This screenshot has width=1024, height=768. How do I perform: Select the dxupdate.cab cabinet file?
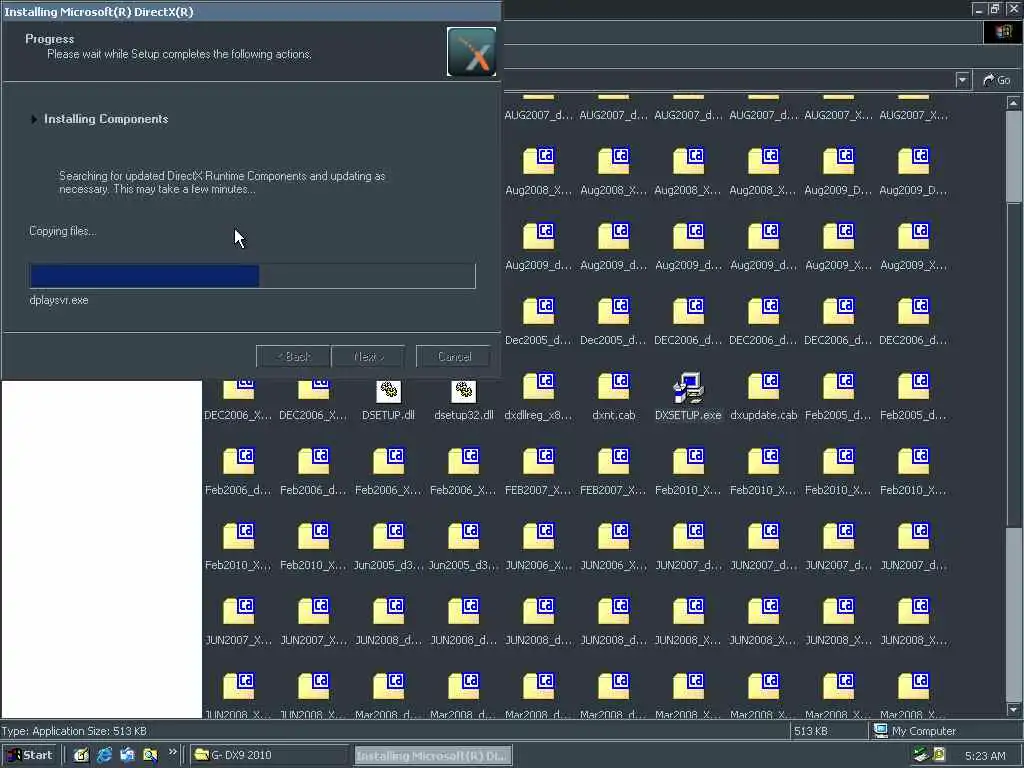(x=763, y=388)
